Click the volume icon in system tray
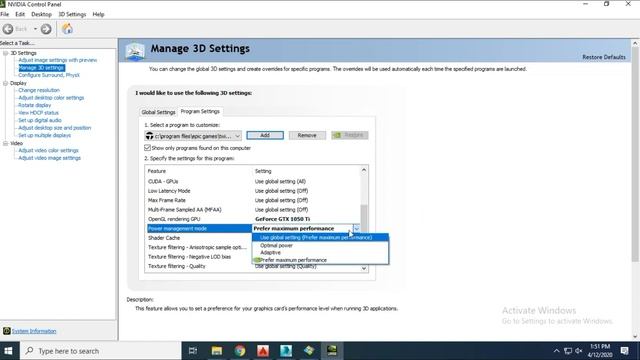This screenshot has height=360, width=640. 579,351
